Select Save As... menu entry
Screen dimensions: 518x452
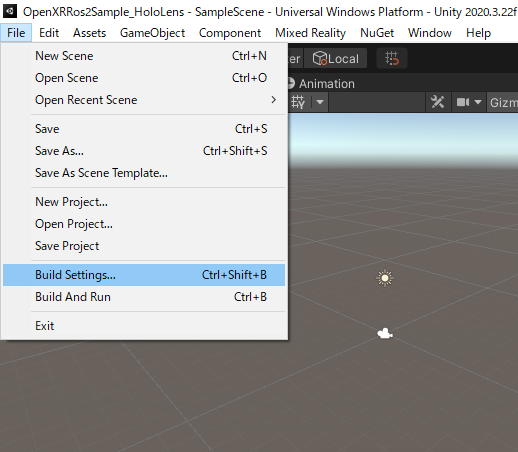pos(144,151)
